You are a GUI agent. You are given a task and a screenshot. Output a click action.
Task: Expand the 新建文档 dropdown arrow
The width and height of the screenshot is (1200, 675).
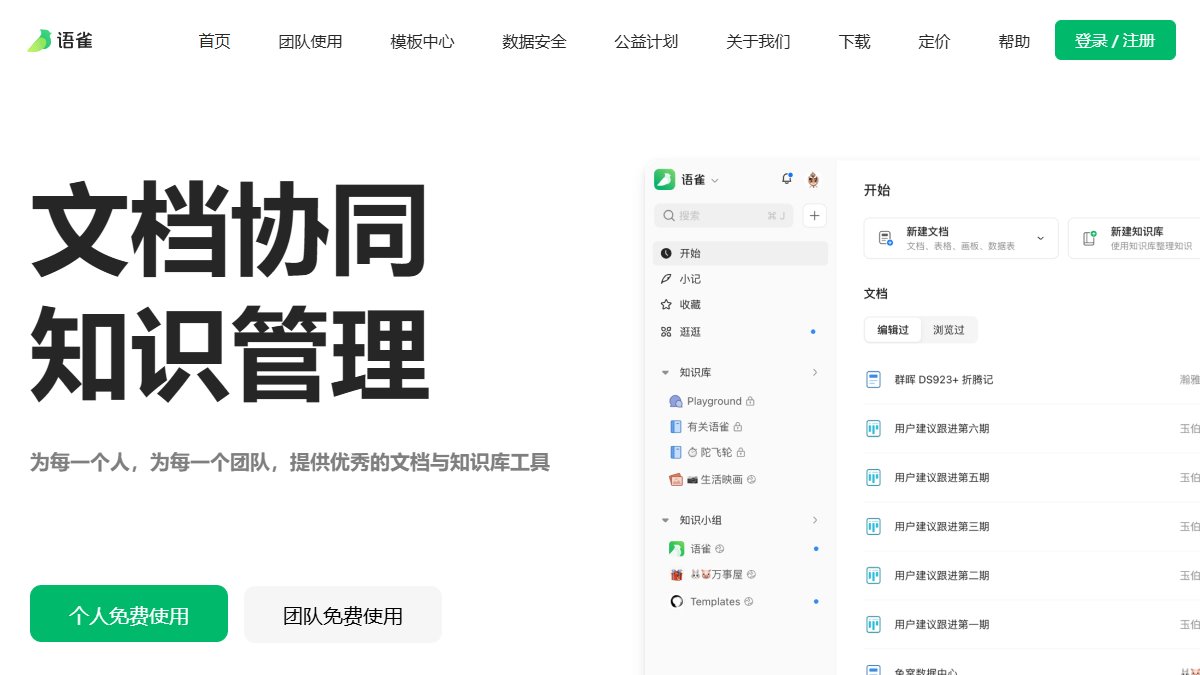click(x=1040, y=238)
